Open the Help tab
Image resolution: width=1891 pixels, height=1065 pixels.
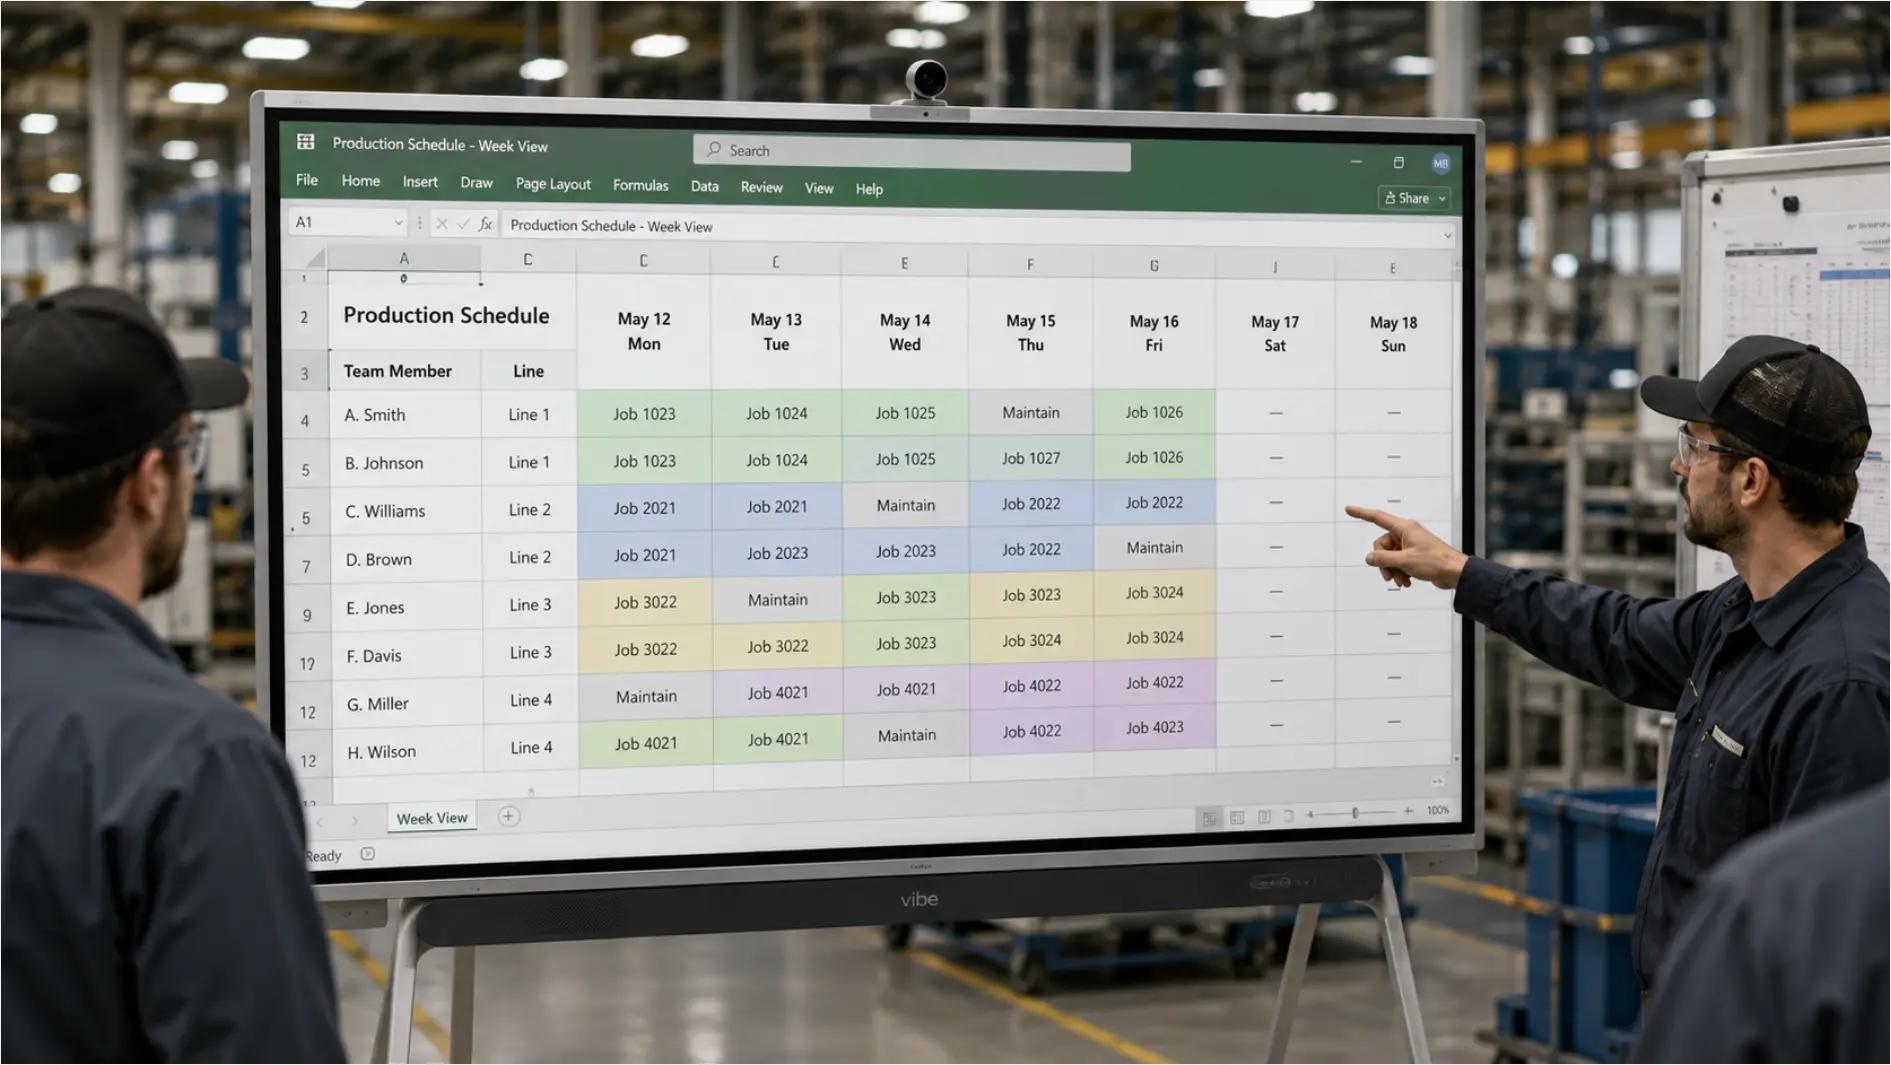(x=869, y=189)
